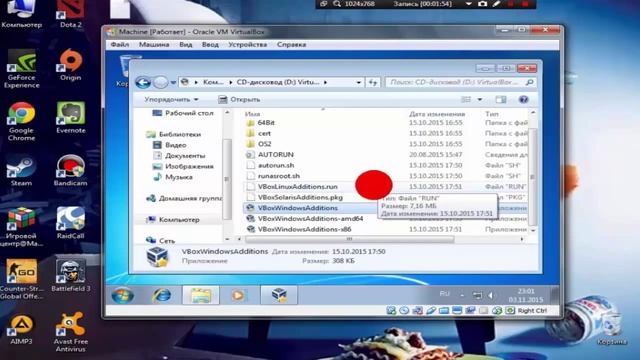Select Сеть in navigation pane
Viewport: 640px width, 360px height.
pos(160,241)
